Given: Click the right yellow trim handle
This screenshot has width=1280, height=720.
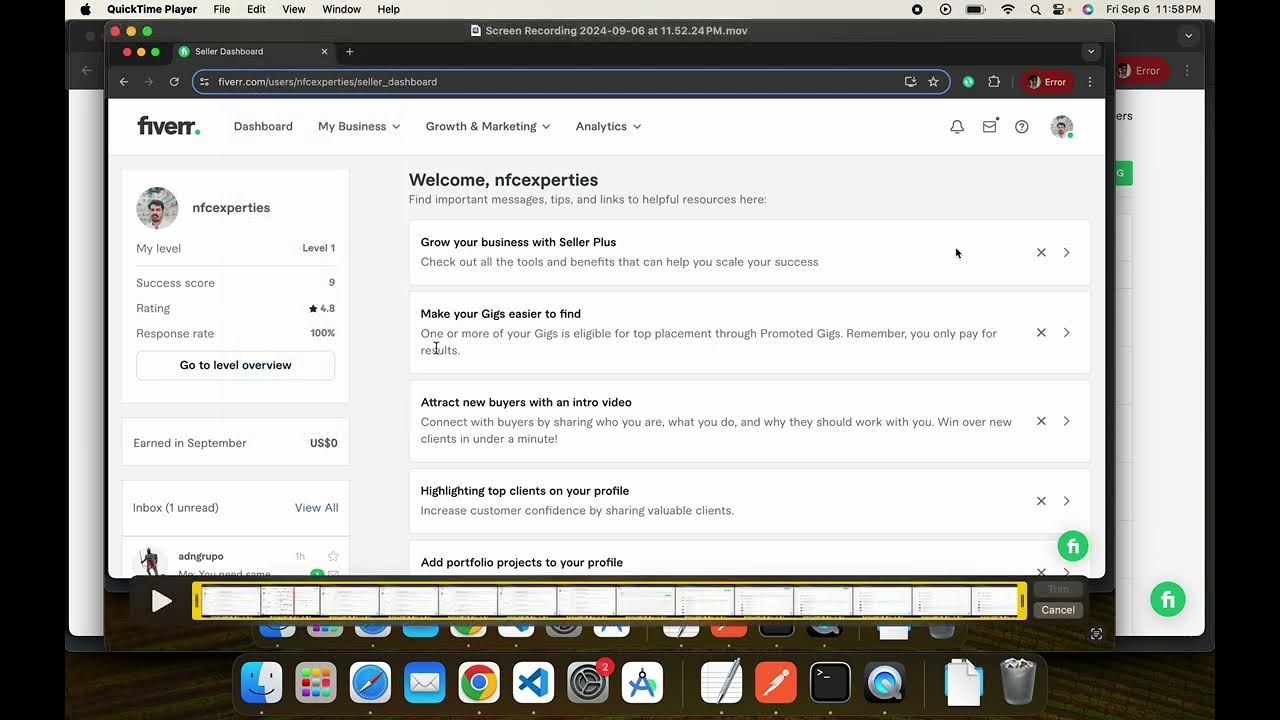Looking at the screenshot, I should 1022,601.
